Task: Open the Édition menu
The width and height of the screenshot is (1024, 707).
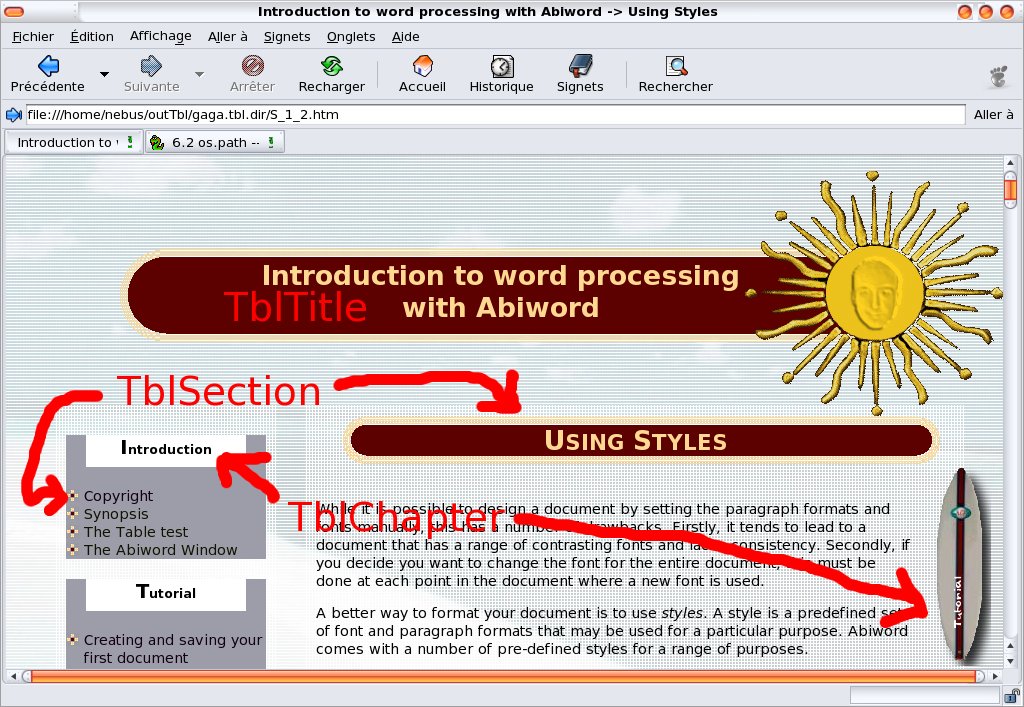Action: click(x=92, y=37)
